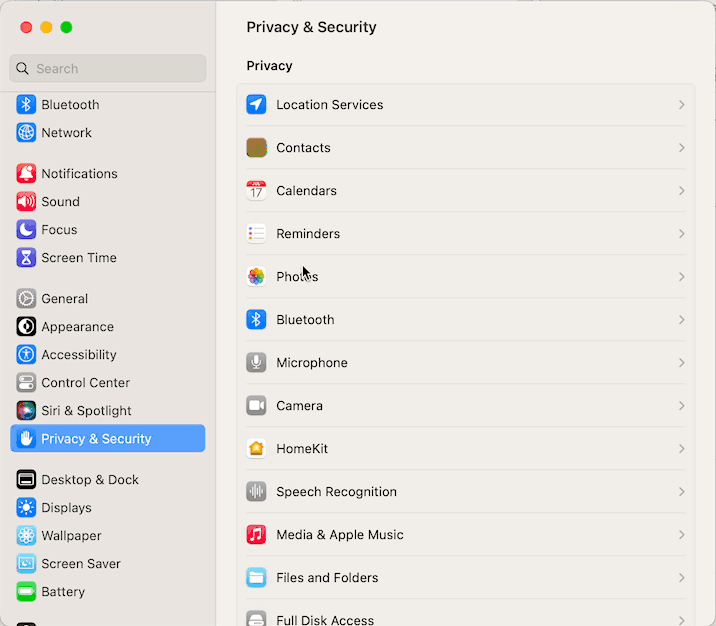Click the Location Services arrow icon
Viewport: 716px width, 626px height.
256,105
